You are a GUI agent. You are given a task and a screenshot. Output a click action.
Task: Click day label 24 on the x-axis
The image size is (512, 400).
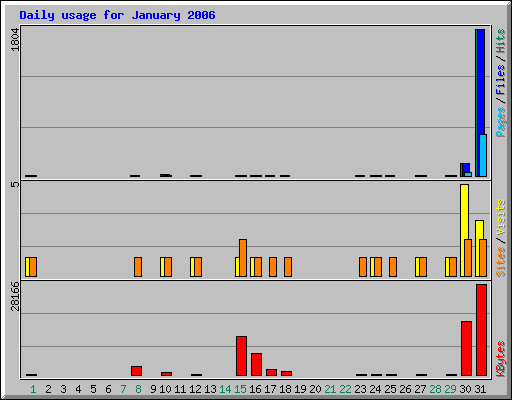click(375, 389)
